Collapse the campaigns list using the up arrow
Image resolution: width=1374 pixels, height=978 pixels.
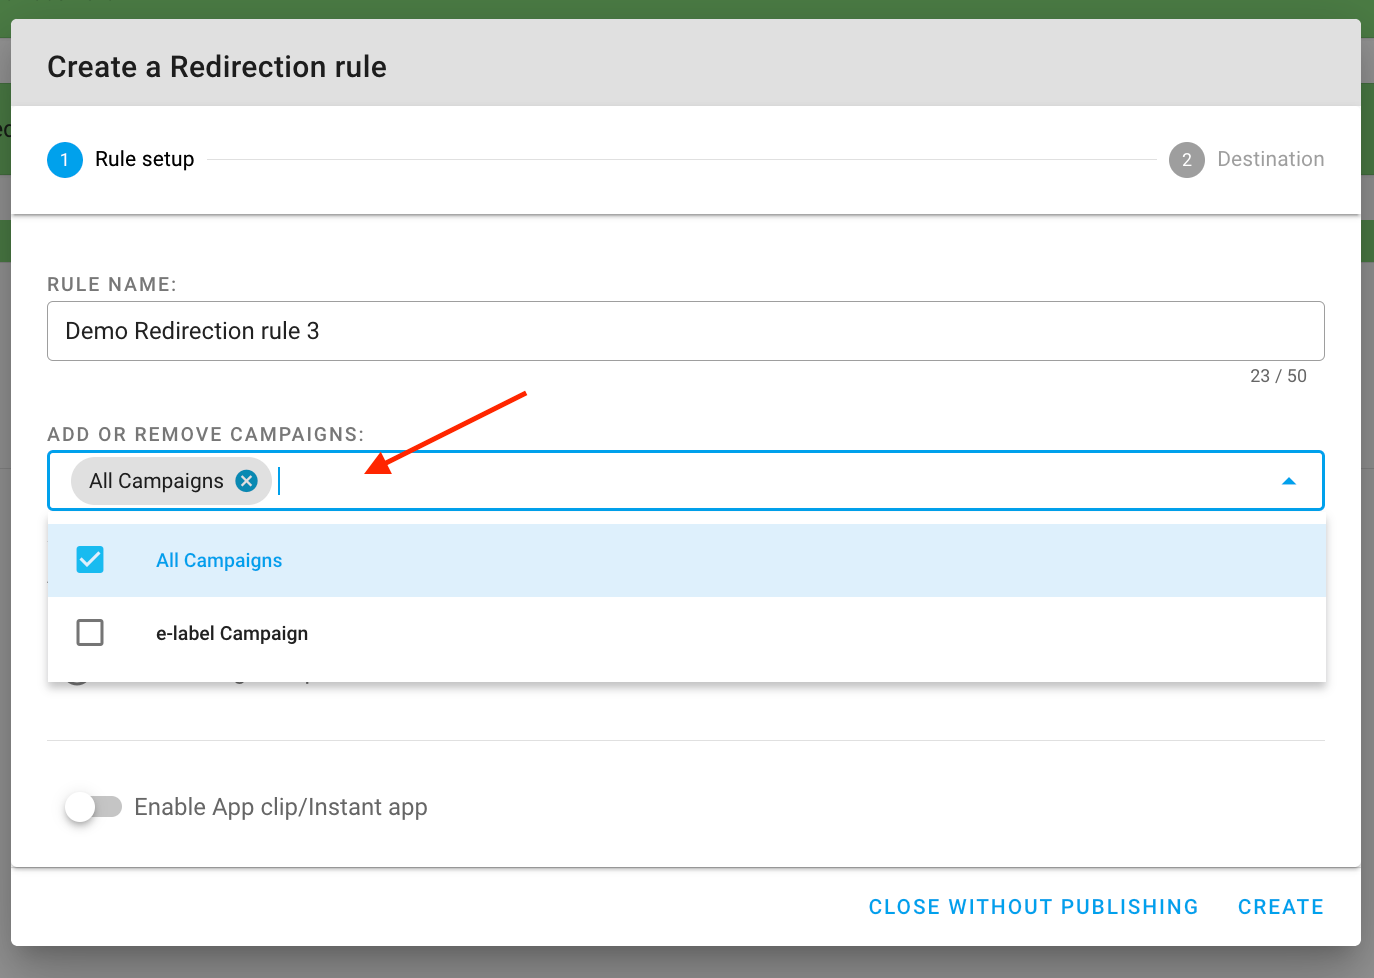pos(1289,480)
